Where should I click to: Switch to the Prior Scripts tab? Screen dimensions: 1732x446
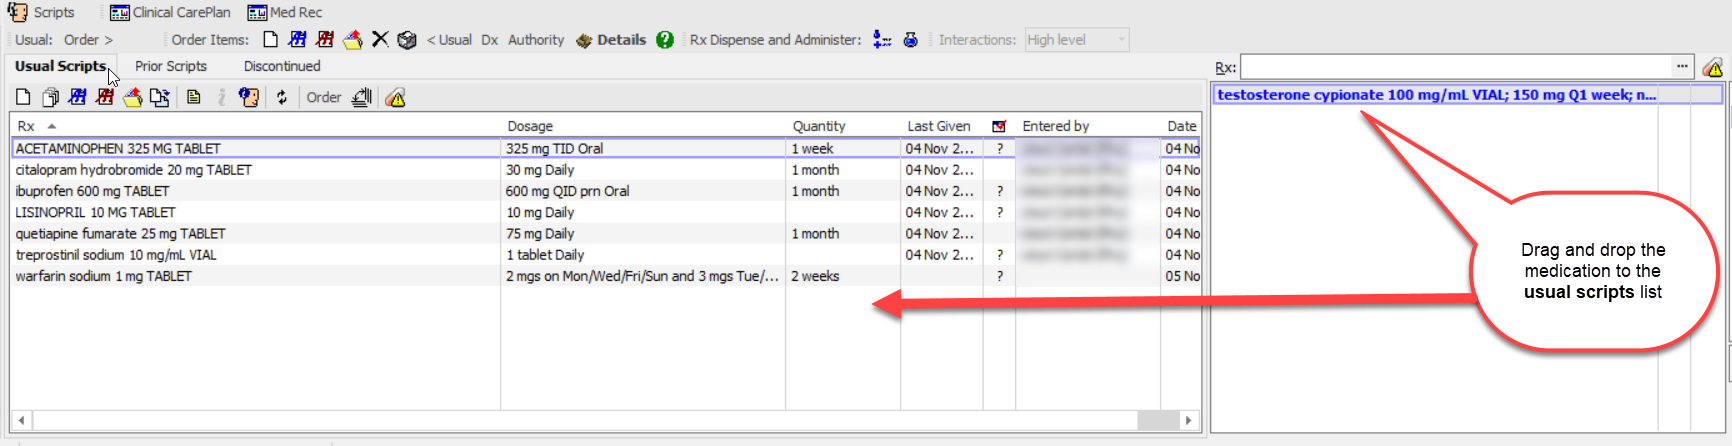coord(171,66)
